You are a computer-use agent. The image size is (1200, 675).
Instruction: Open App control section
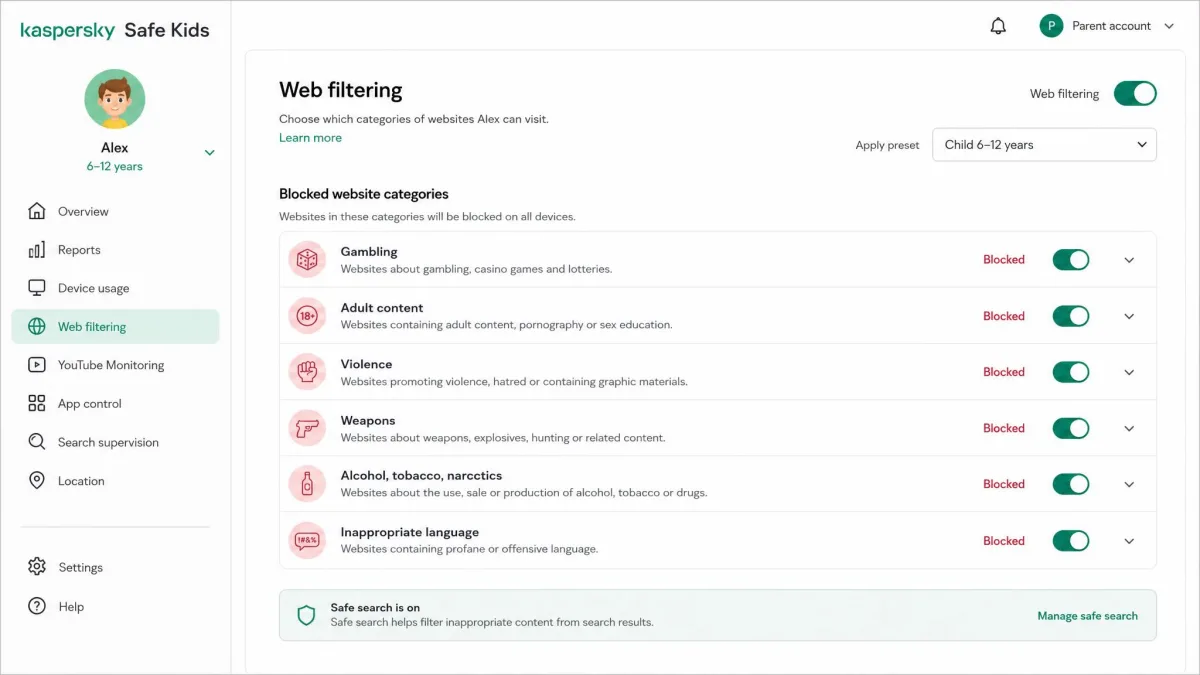[115, 404]
